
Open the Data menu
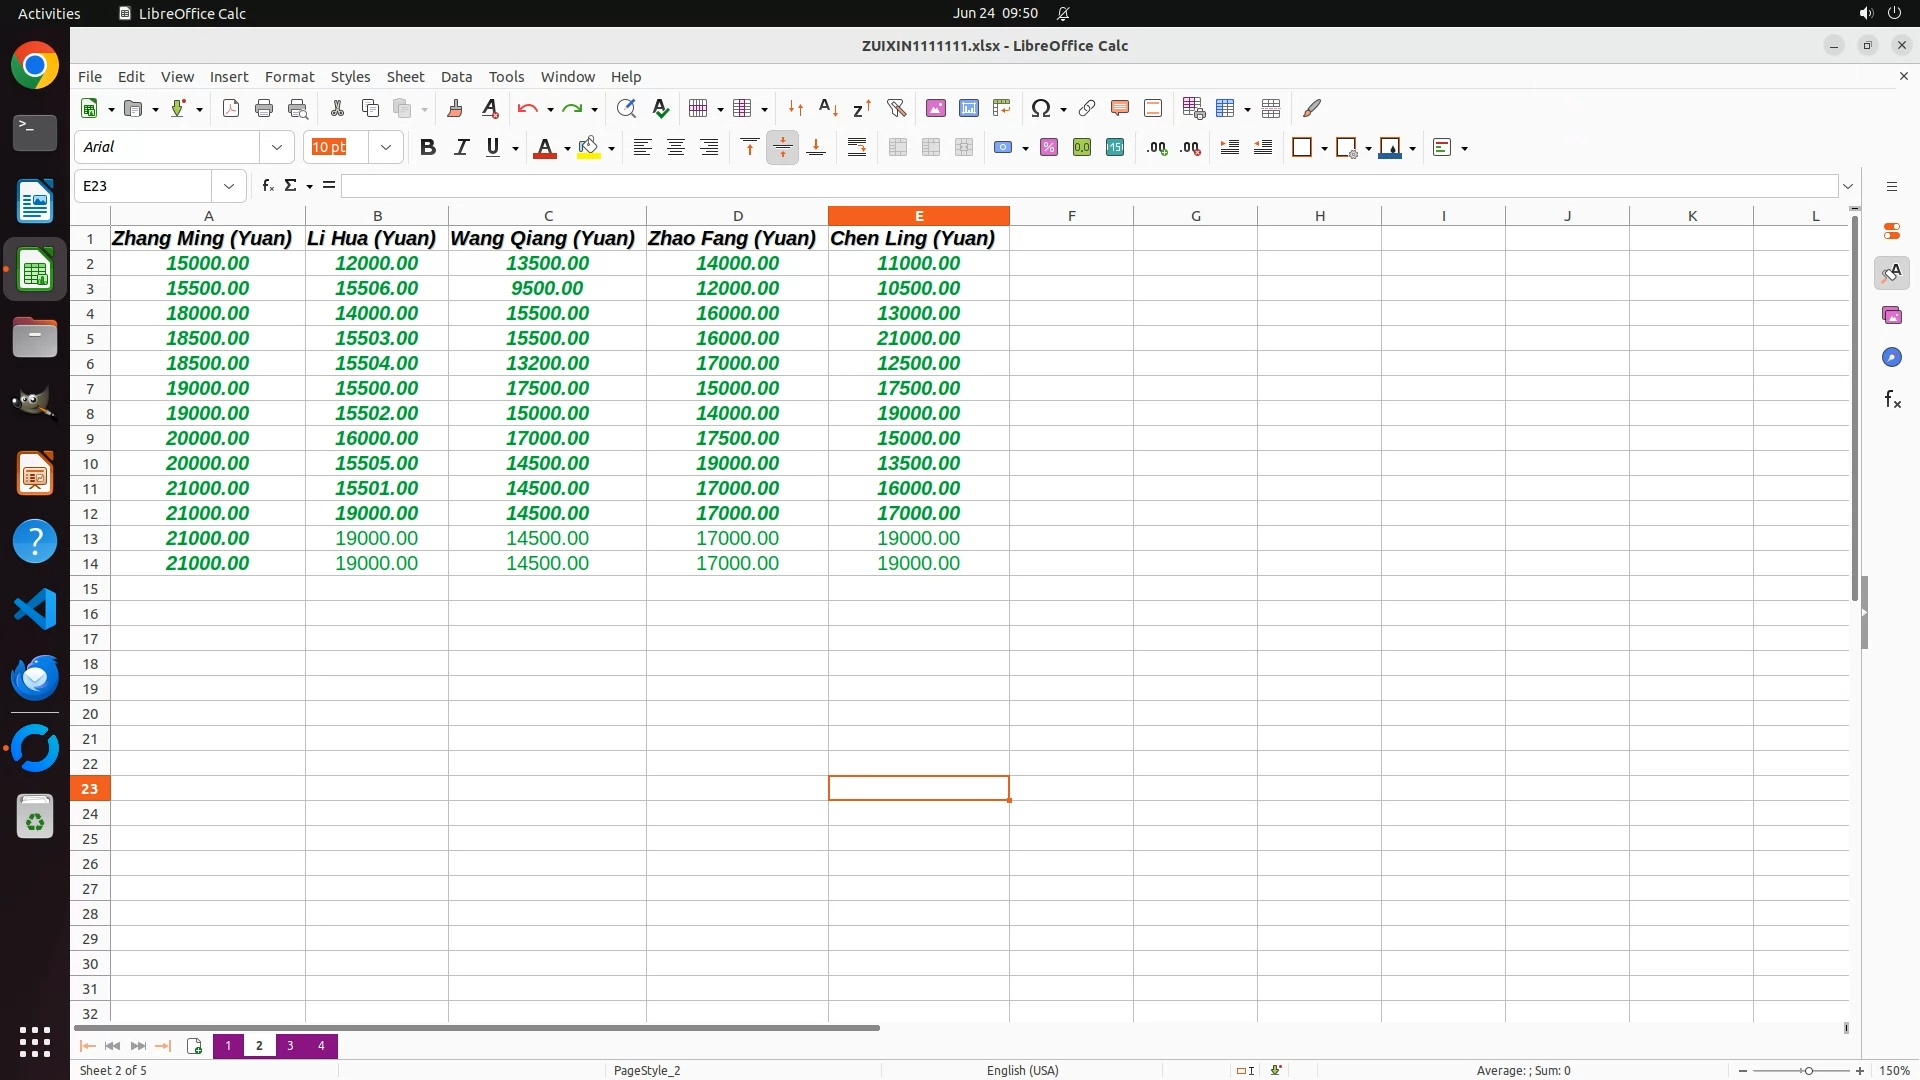(456, 77)
